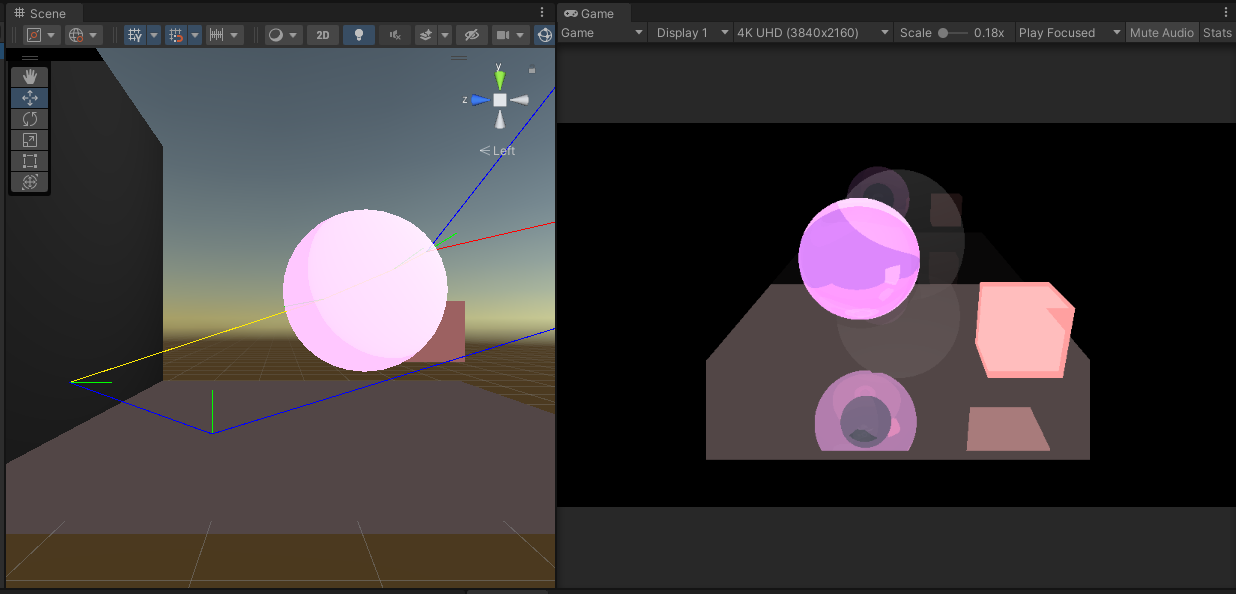Expand the 4K UHD resolution dropdown
The width and height of the screenshot is (1236, 594).
coord(812,33)
